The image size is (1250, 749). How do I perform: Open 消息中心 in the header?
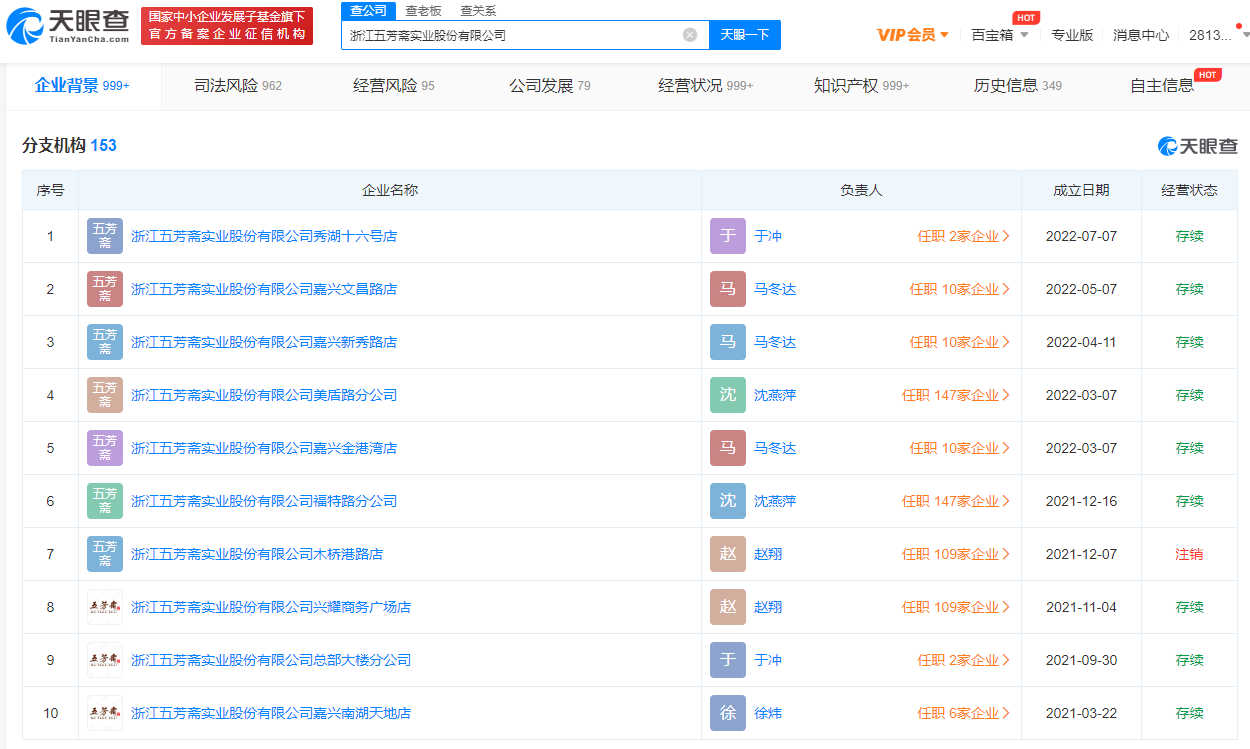1140,35
